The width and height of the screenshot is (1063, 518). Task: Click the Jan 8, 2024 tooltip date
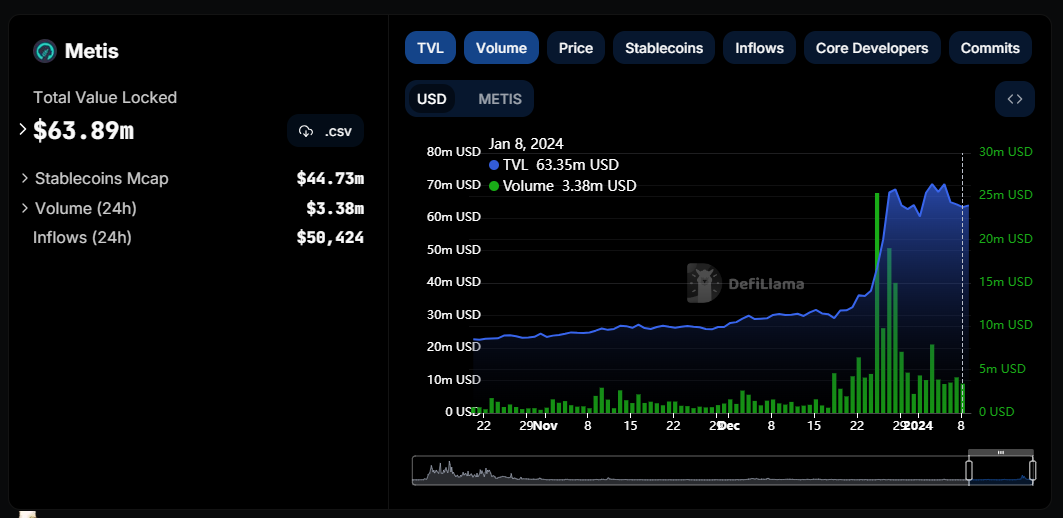[x=526, y=144]
